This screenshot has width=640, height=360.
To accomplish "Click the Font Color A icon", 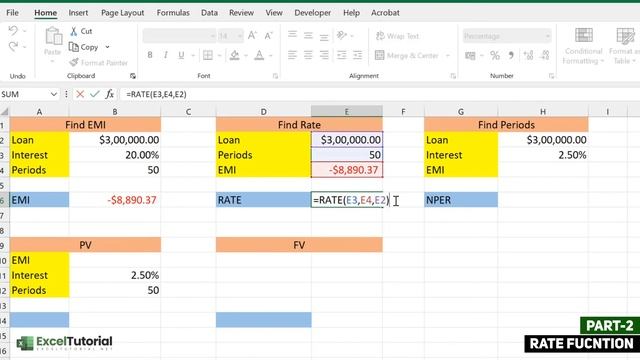I will (x=259, y=55).
